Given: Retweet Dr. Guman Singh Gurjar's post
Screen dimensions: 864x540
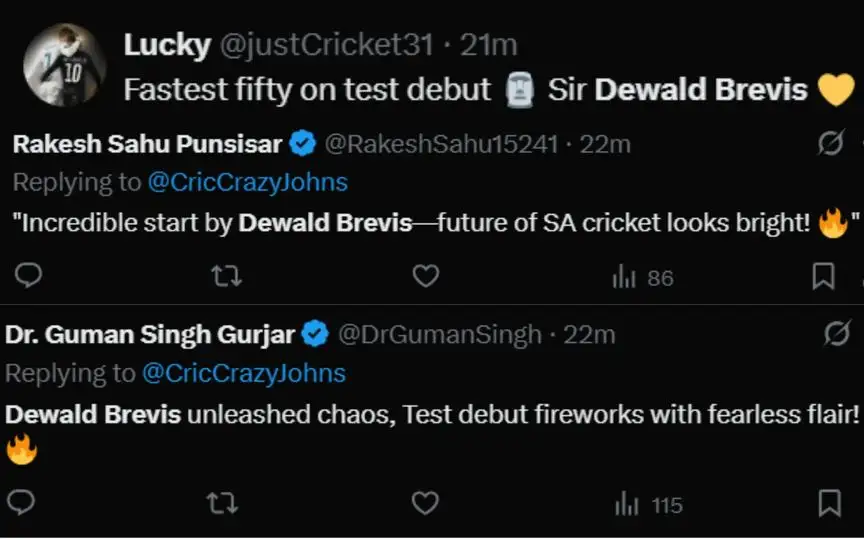Looking at the screenshot, I should 222,503.
